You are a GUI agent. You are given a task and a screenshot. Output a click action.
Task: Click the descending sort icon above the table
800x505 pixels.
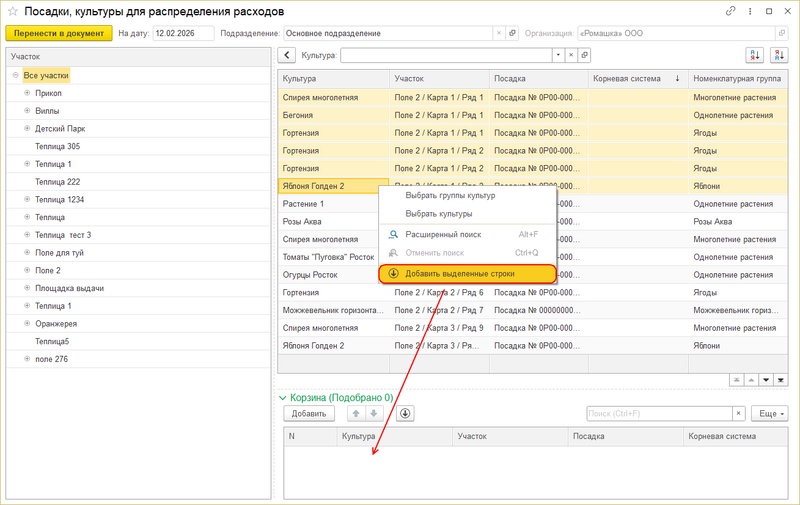[780, 56]
